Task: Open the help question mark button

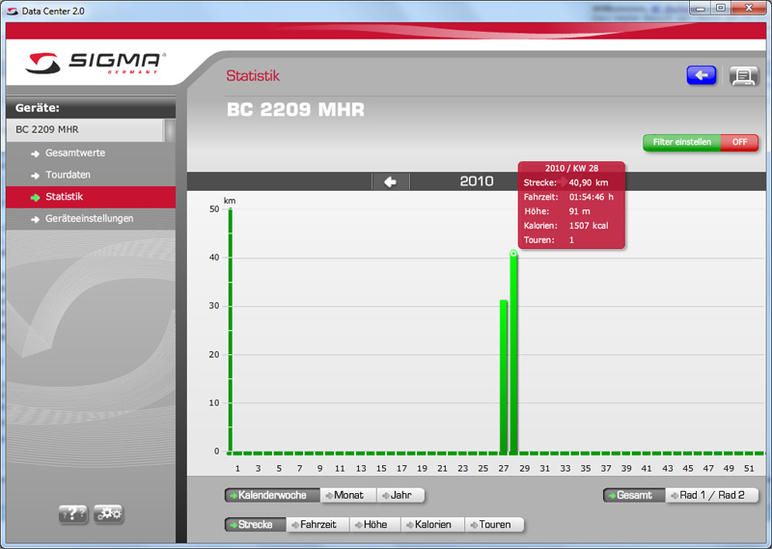Action: (x=73, y=515)
